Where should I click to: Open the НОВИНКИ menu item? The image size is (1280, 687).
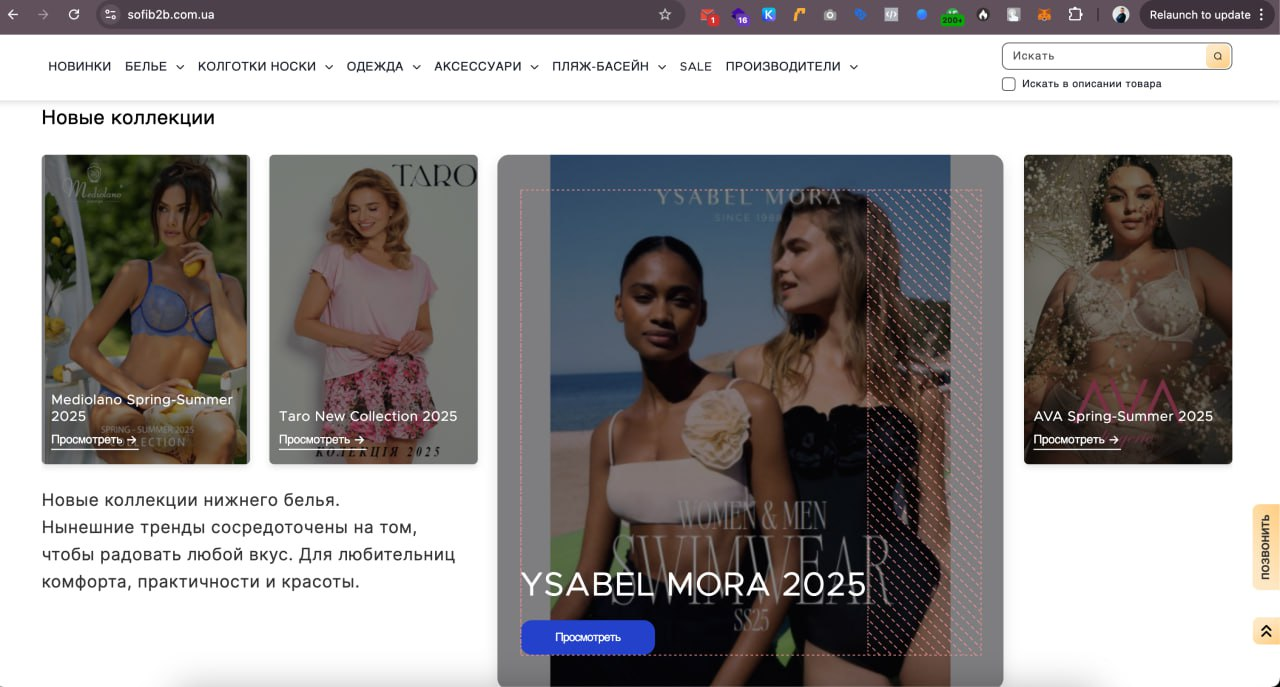79,67
